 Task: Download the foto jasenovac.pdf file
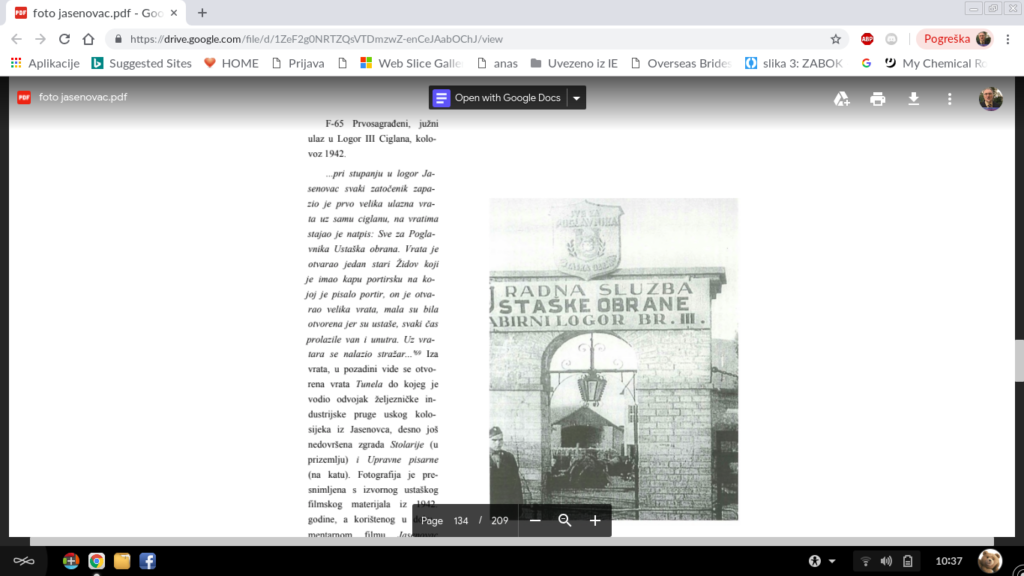pyautogui.click(x=913, y=98)
